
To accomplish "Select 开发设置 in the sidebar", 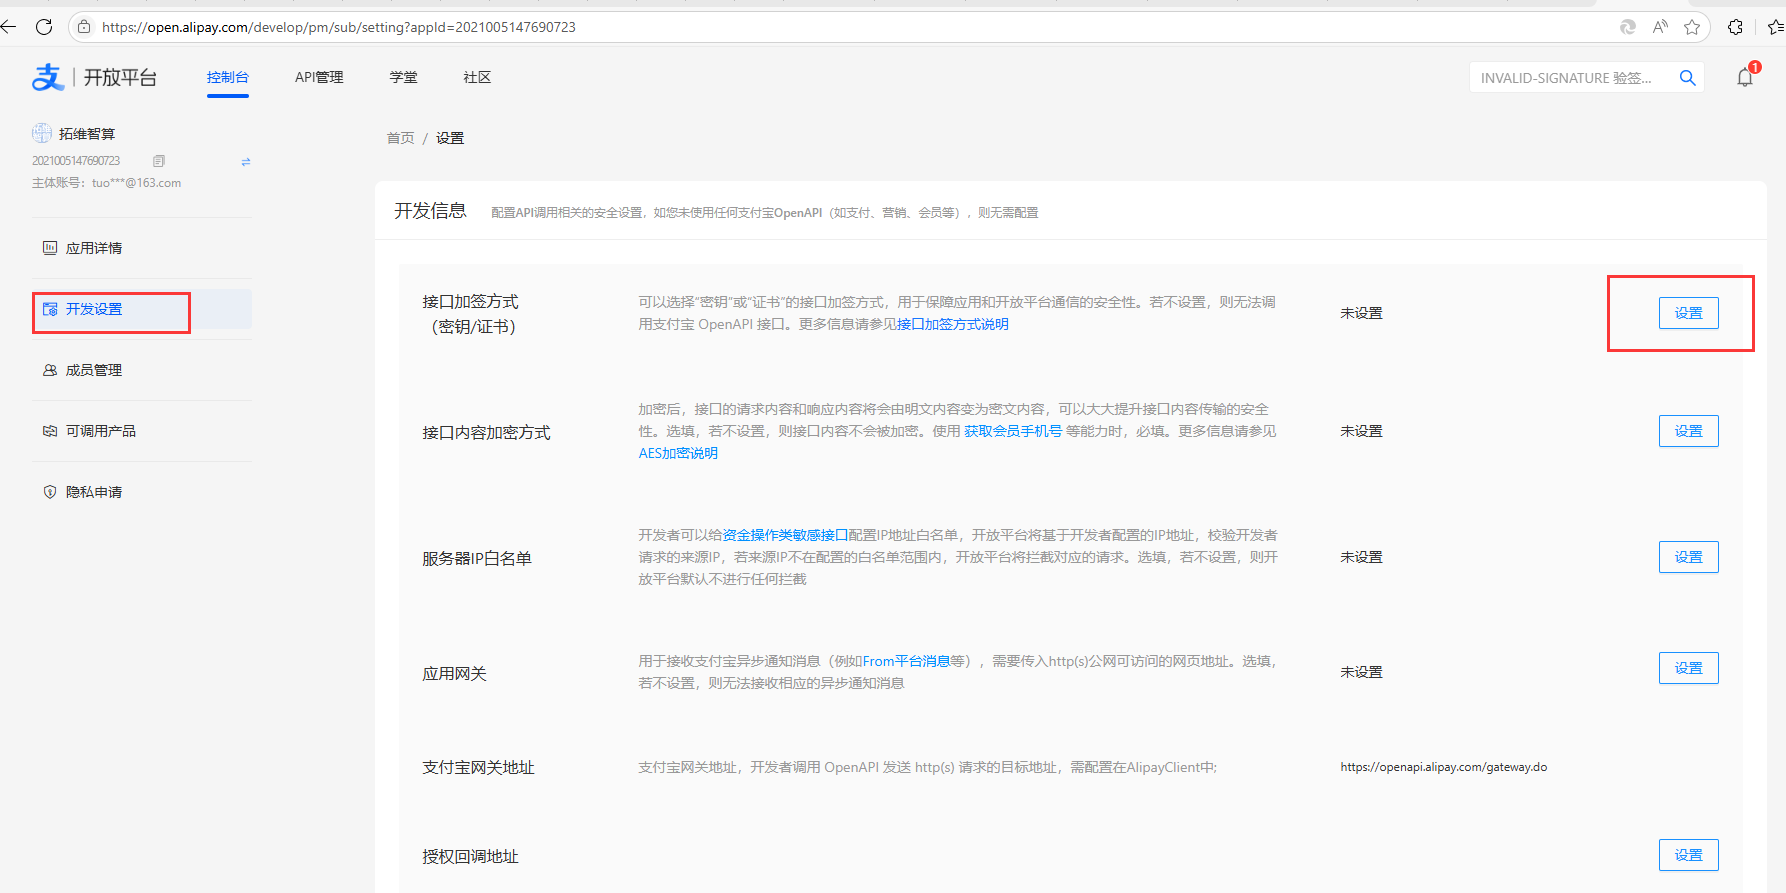I will coord(142,309).
